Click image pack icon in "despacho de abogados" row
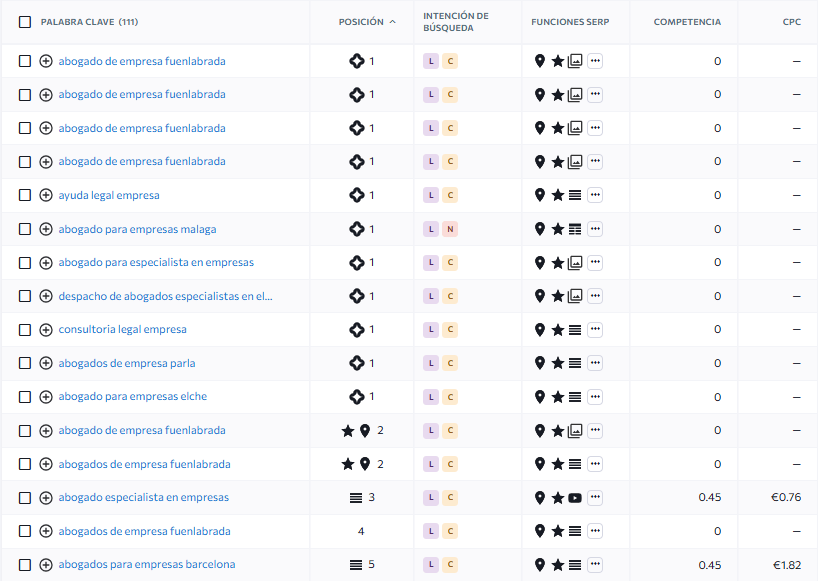 pyautogui.click(x=575, y=296)
